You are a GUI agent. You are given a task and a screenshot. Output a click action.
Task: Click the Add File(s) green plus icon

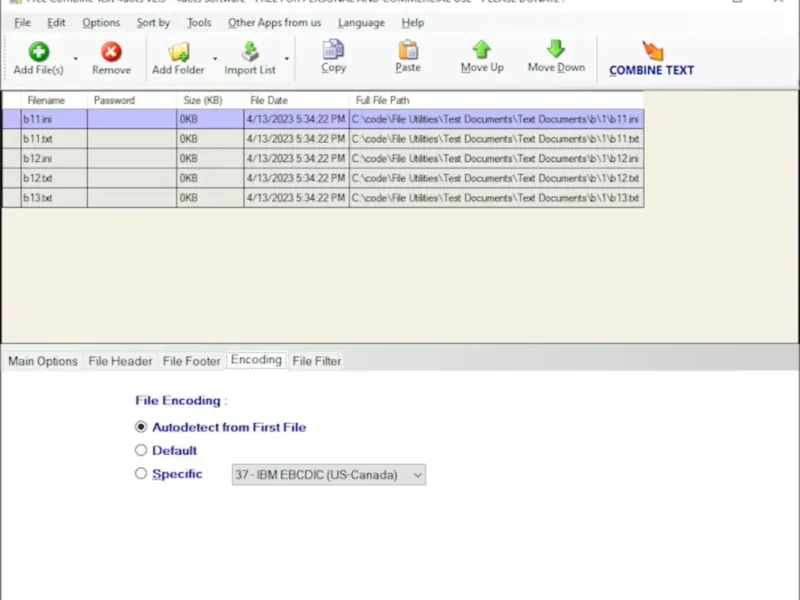pos(39,52)
